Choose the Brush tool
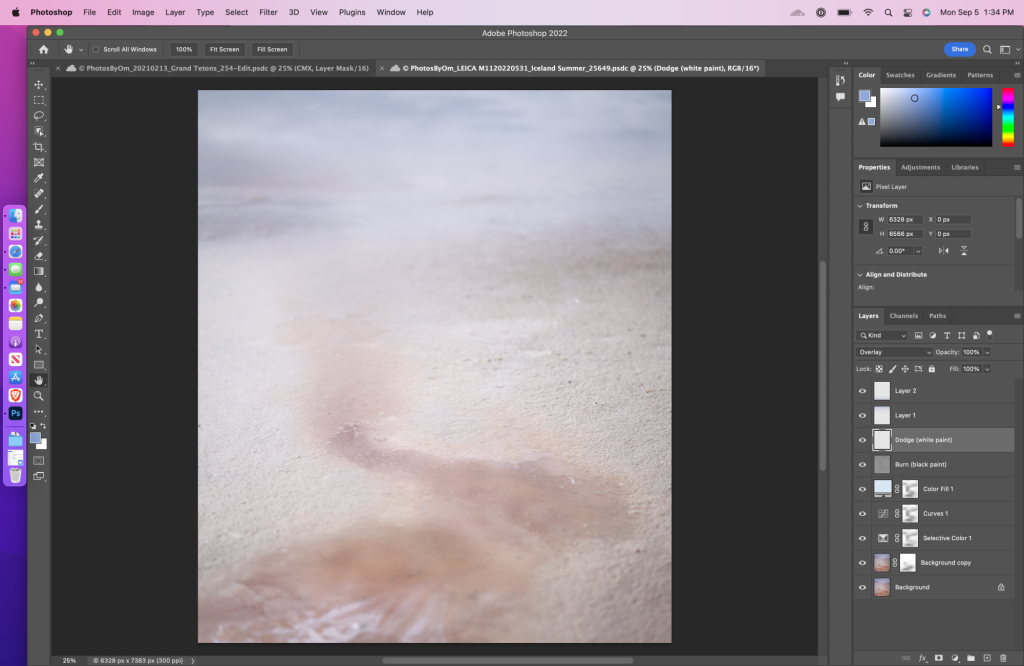 [39, 209]
